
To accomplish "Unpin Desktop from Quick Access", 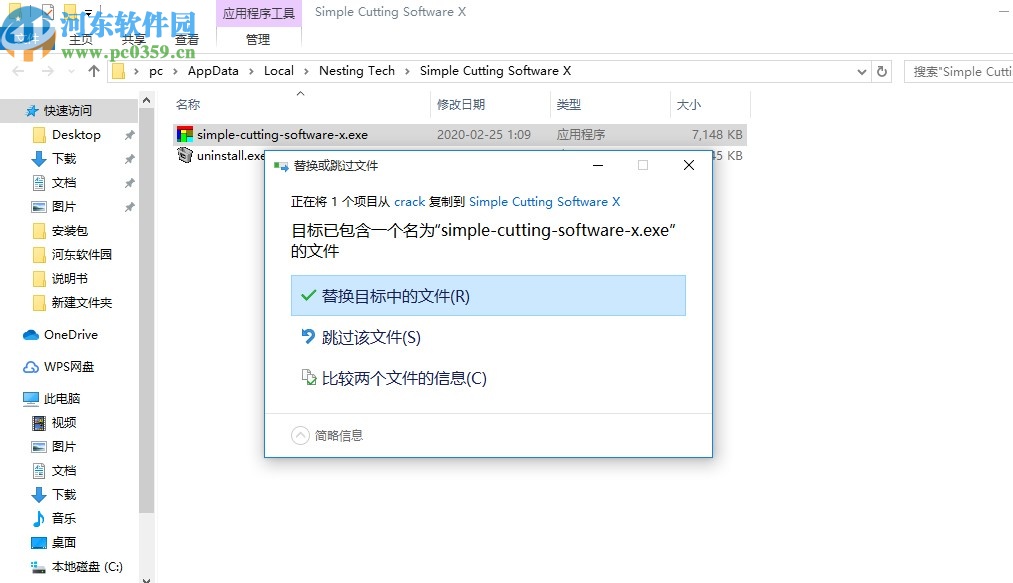I will point(128,134).
